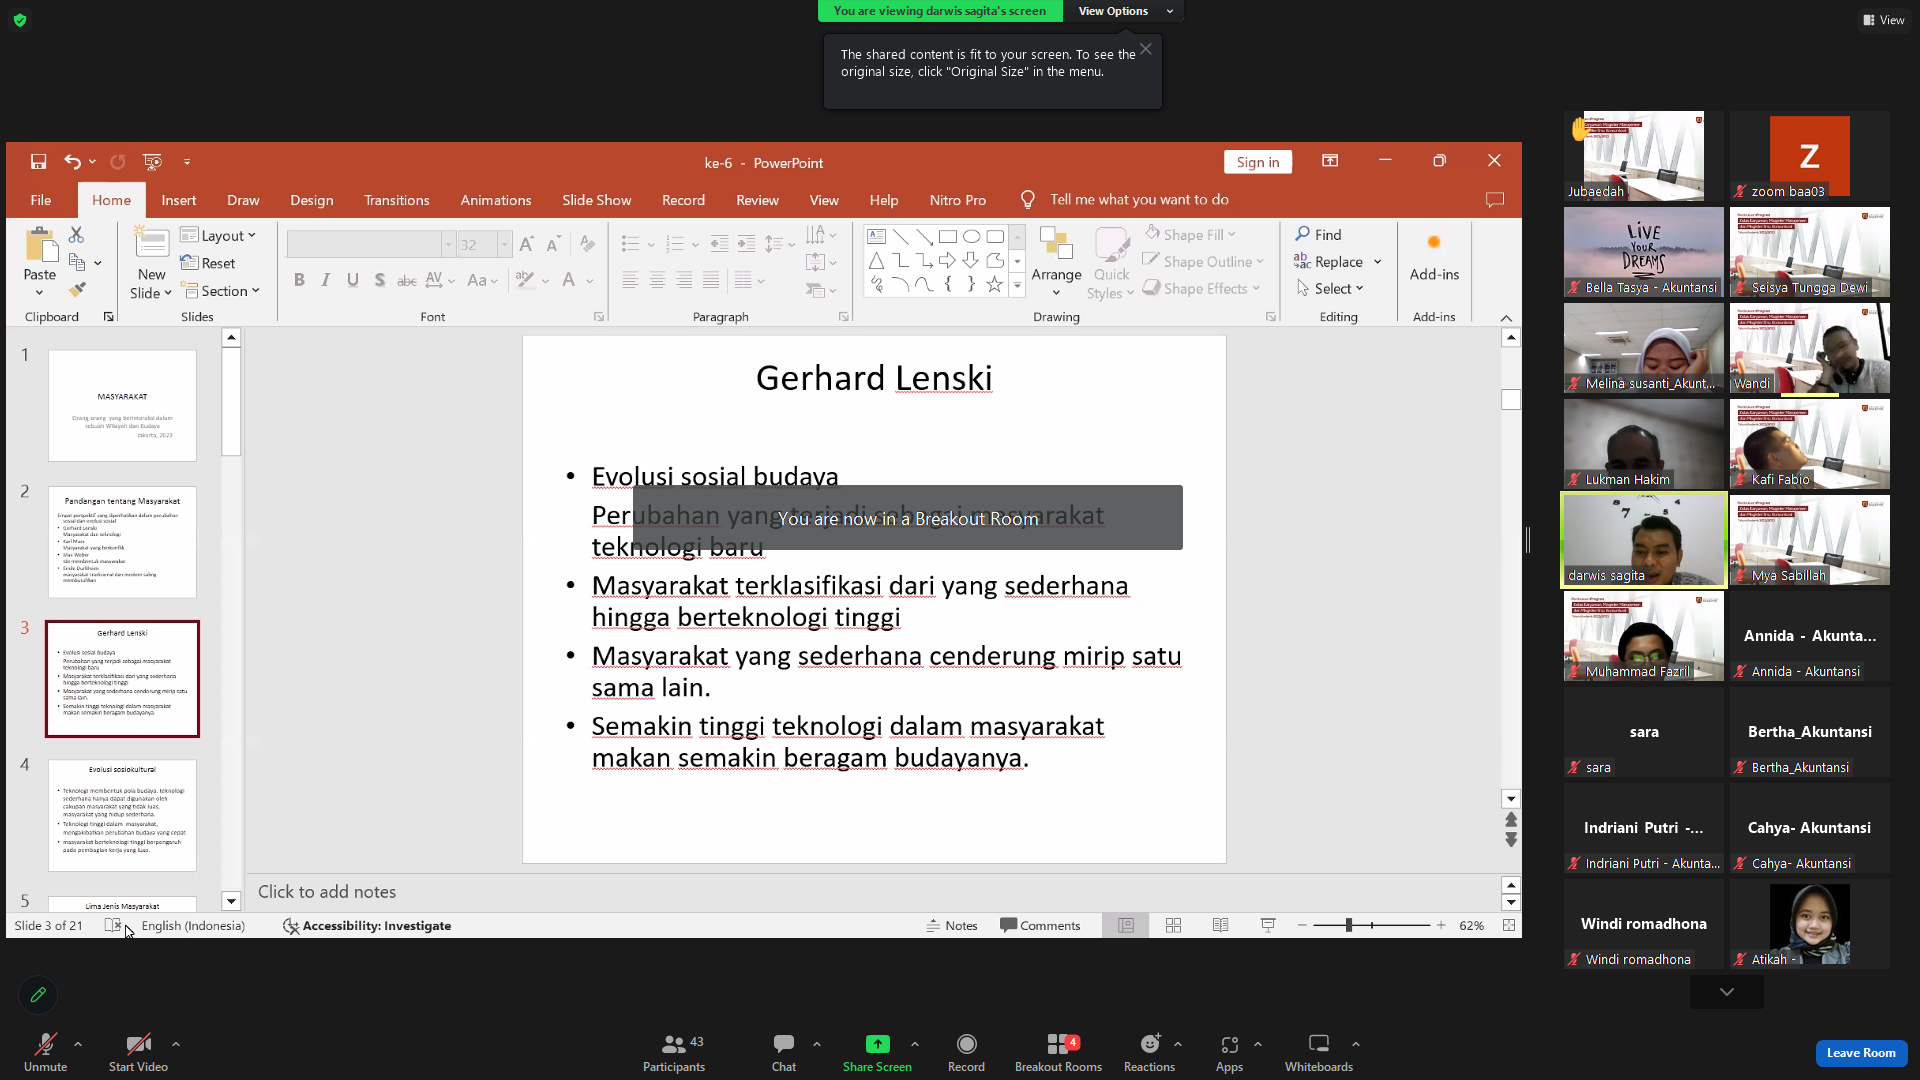Switch to Reading View
The height and width of the screenshot is (1080, 1920).
(x=1220, y=926)
